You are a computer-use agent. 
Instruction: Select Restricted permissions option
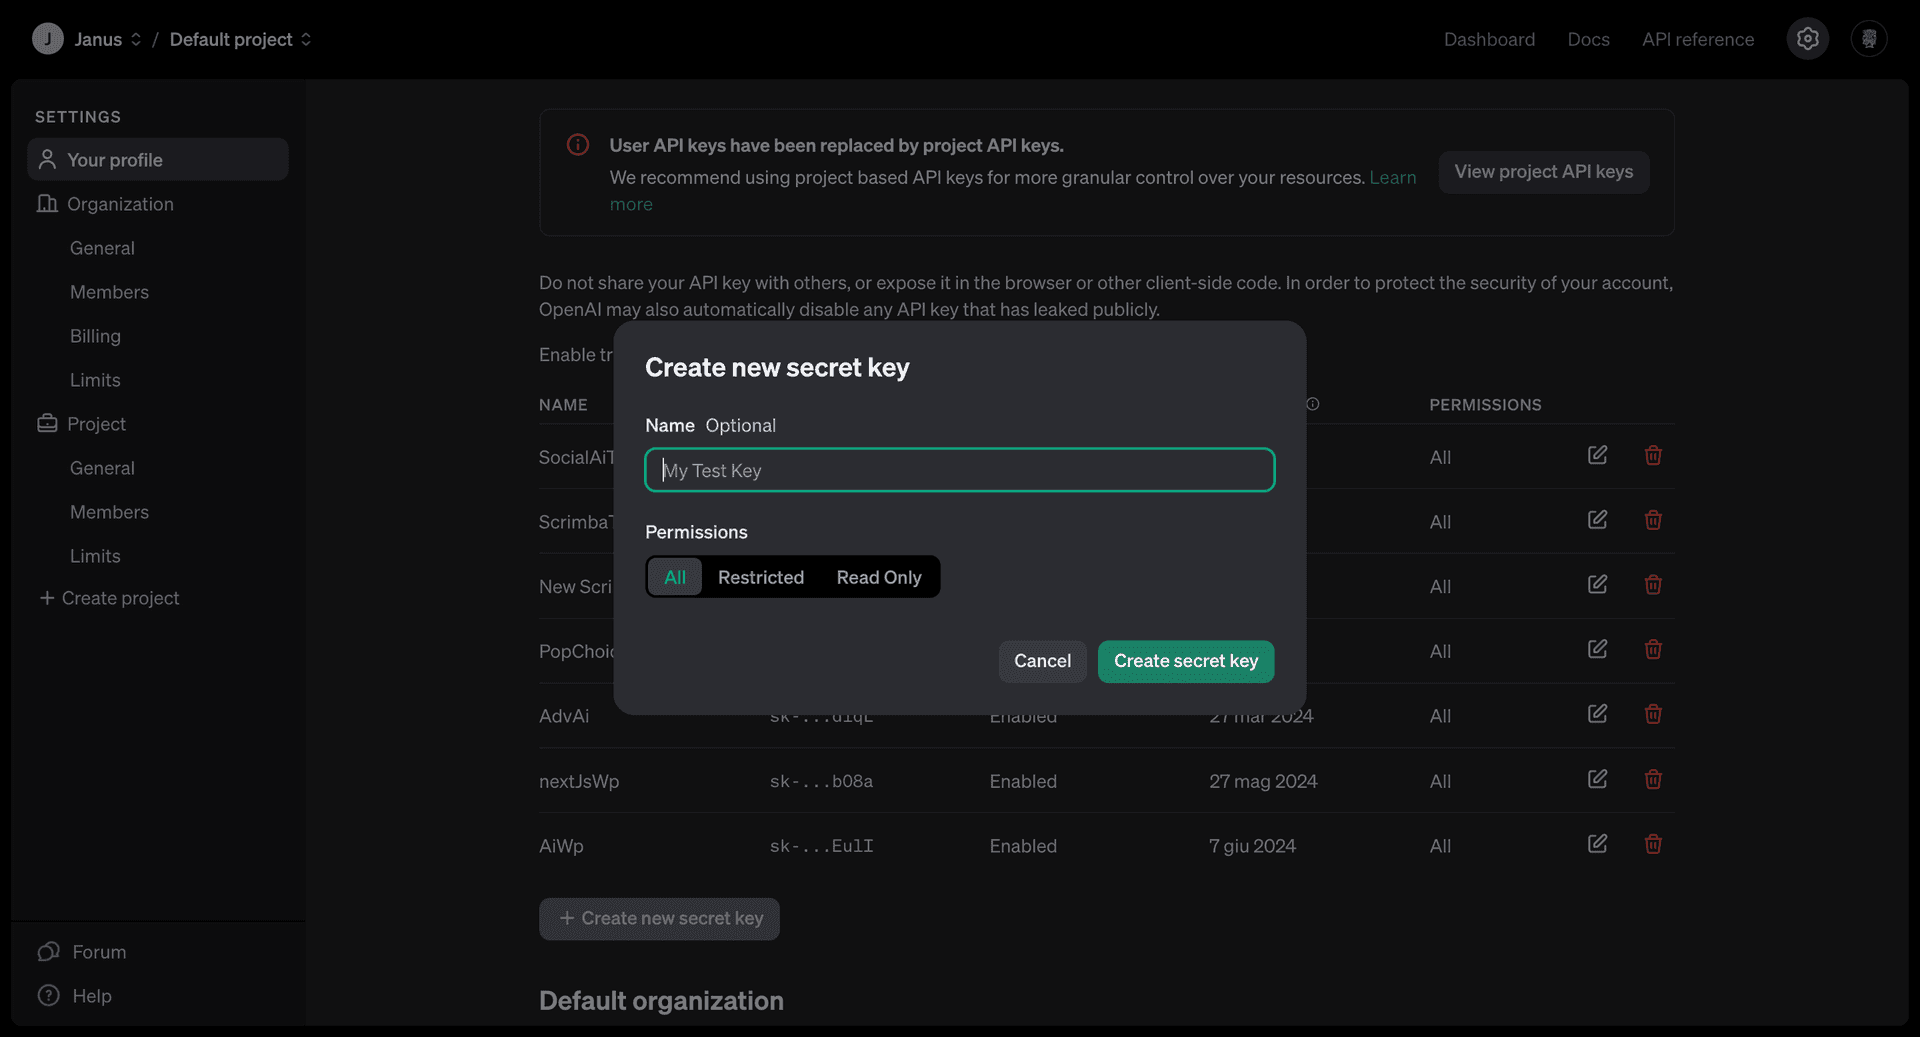(761, 577)
